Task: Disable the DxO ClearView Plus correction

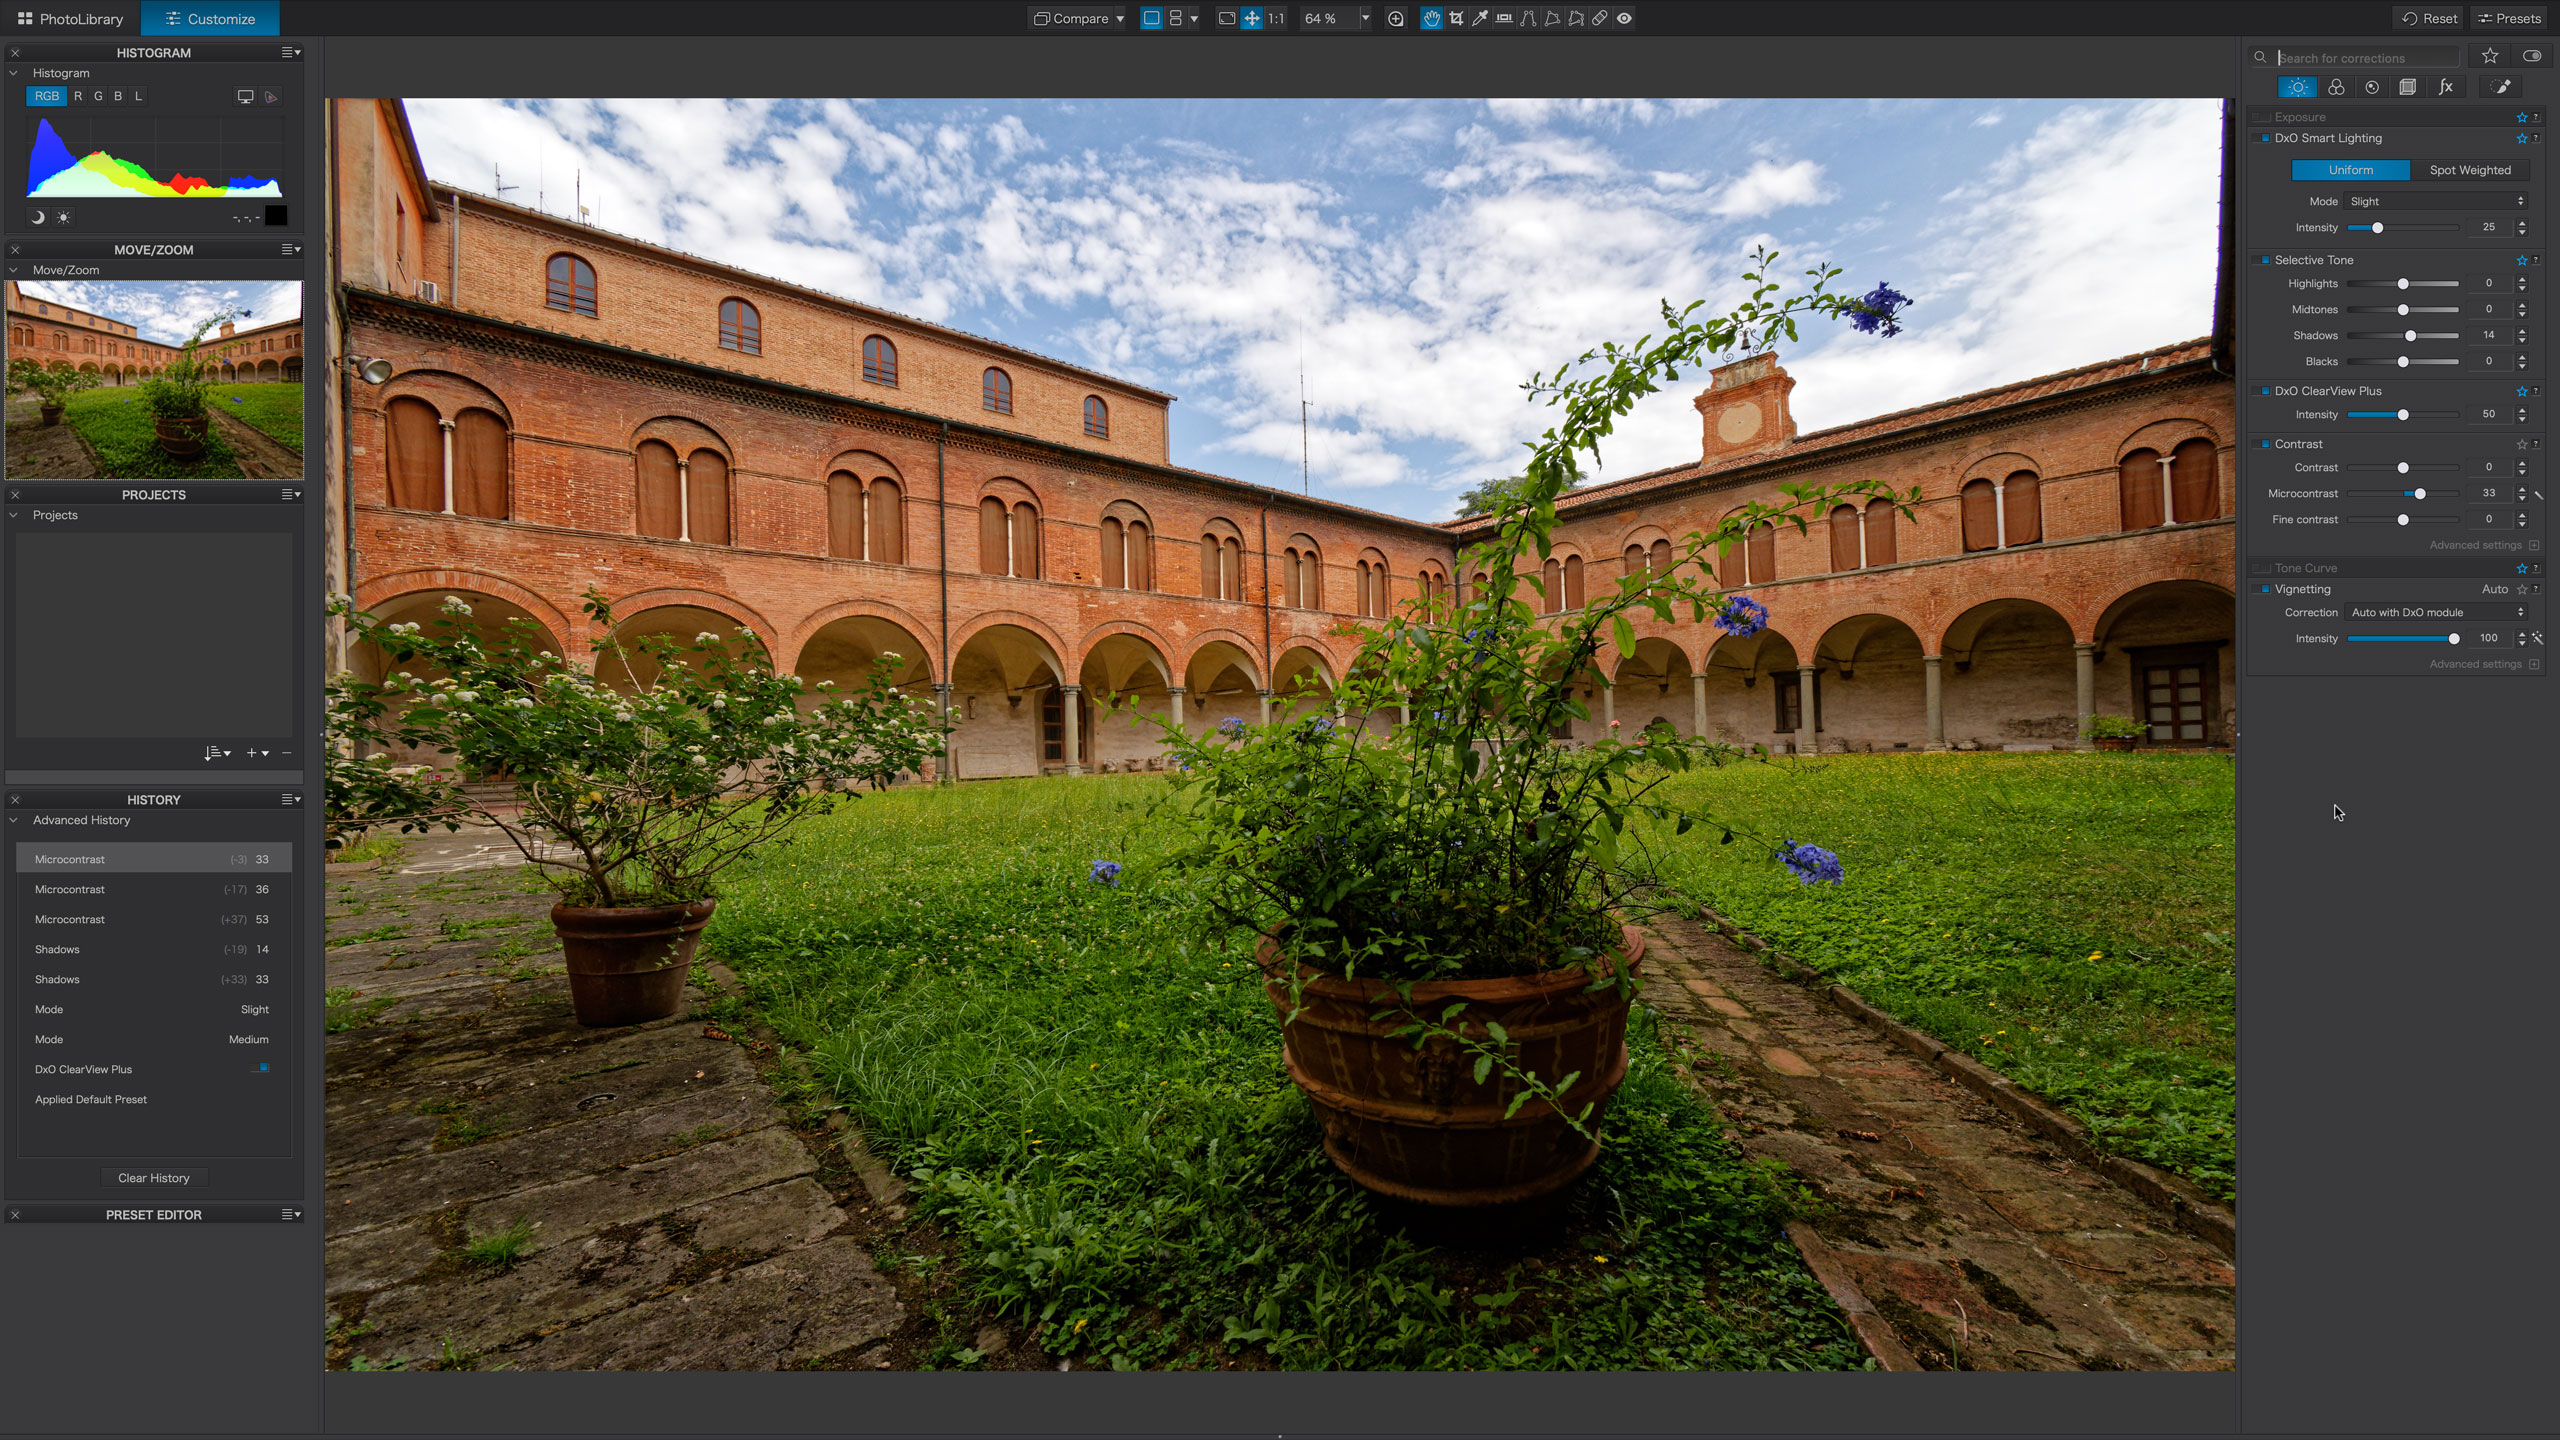Action: [2265, 391]
